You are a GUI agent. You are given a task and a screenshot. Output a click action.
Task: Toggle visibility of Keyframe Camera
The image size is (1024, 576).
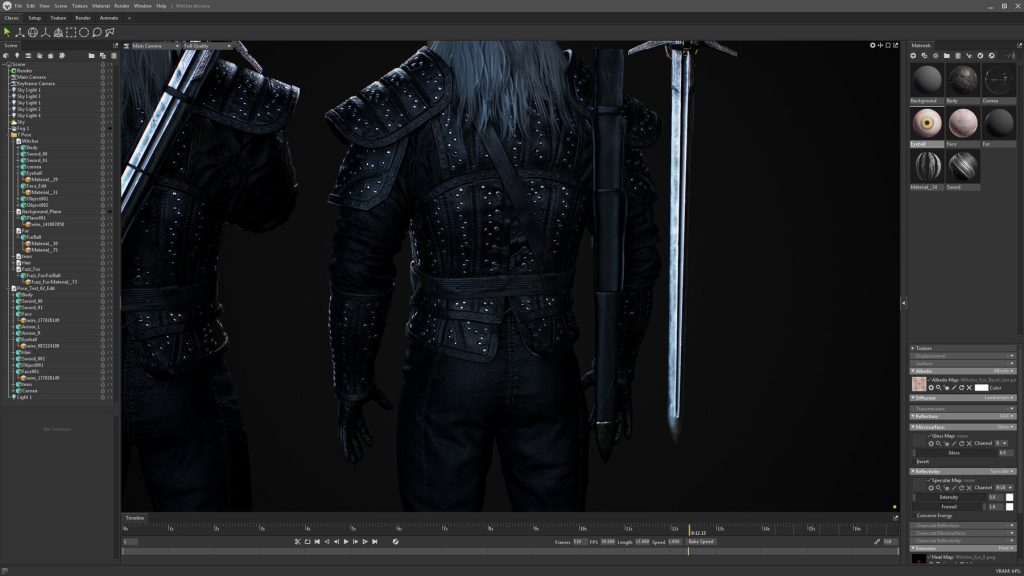[110, 84]
